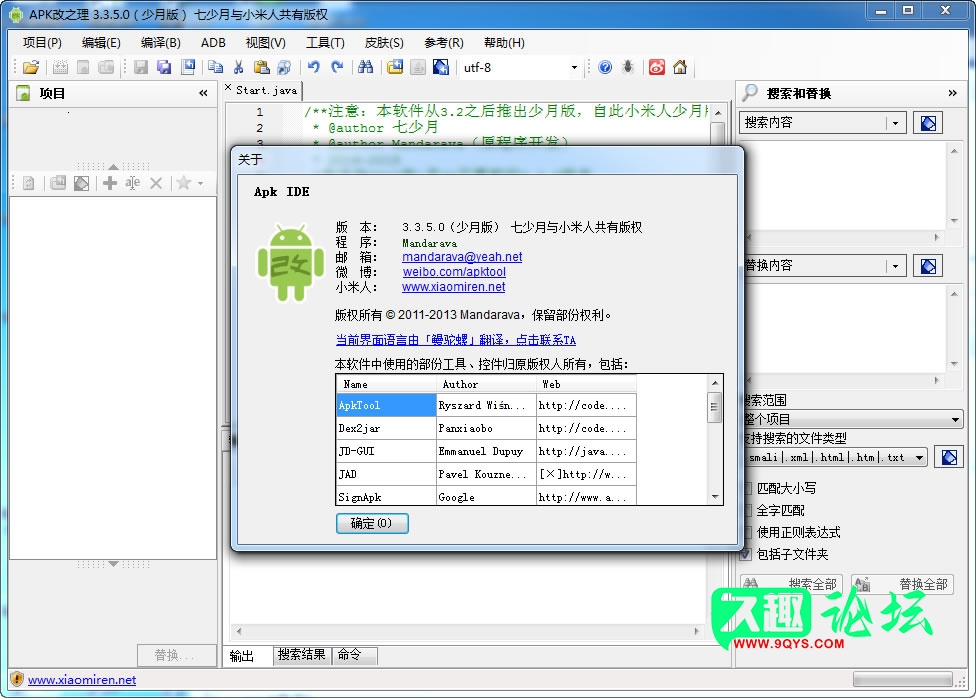Open project with the folder toolbar icon
The image size is (976, 698).
point(31,67)
